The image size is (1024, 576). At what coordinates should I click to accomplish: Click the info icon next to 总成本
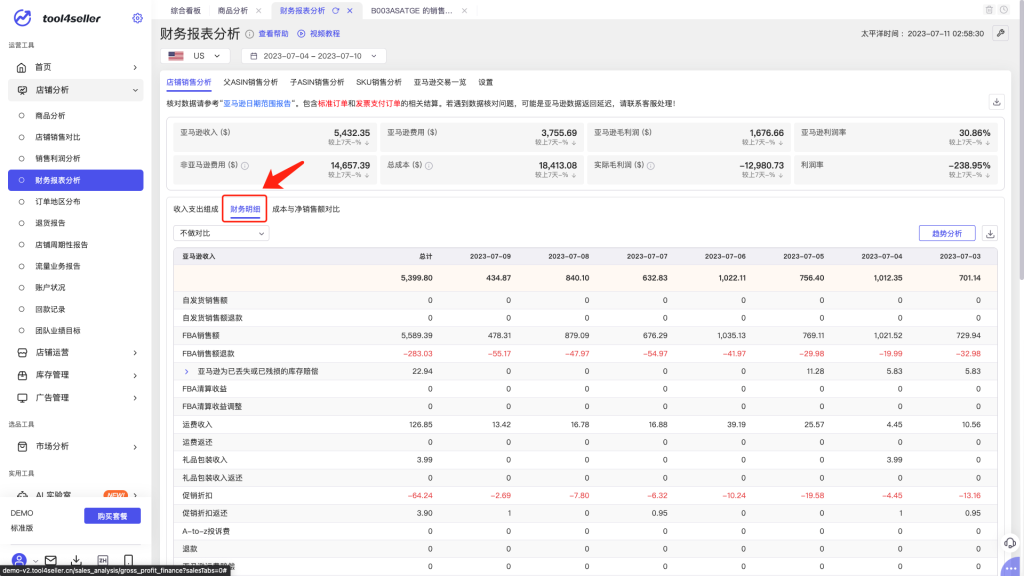coord(429,166)
